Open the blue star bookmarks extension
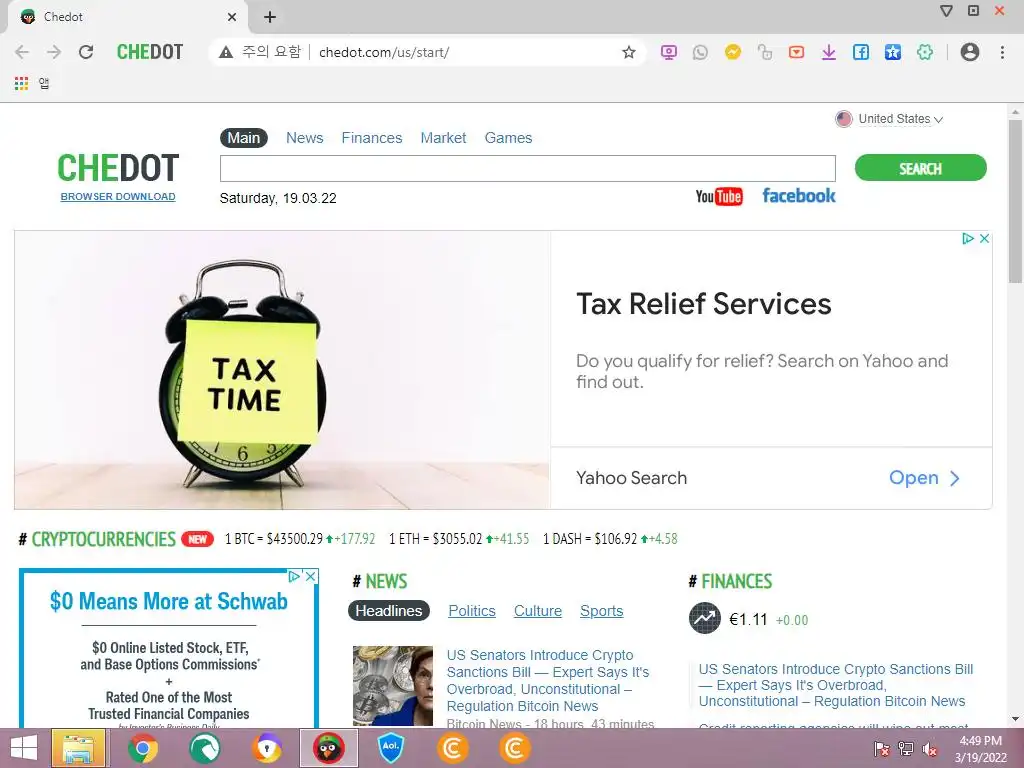1024x768 pixels. tap(893, 52)
